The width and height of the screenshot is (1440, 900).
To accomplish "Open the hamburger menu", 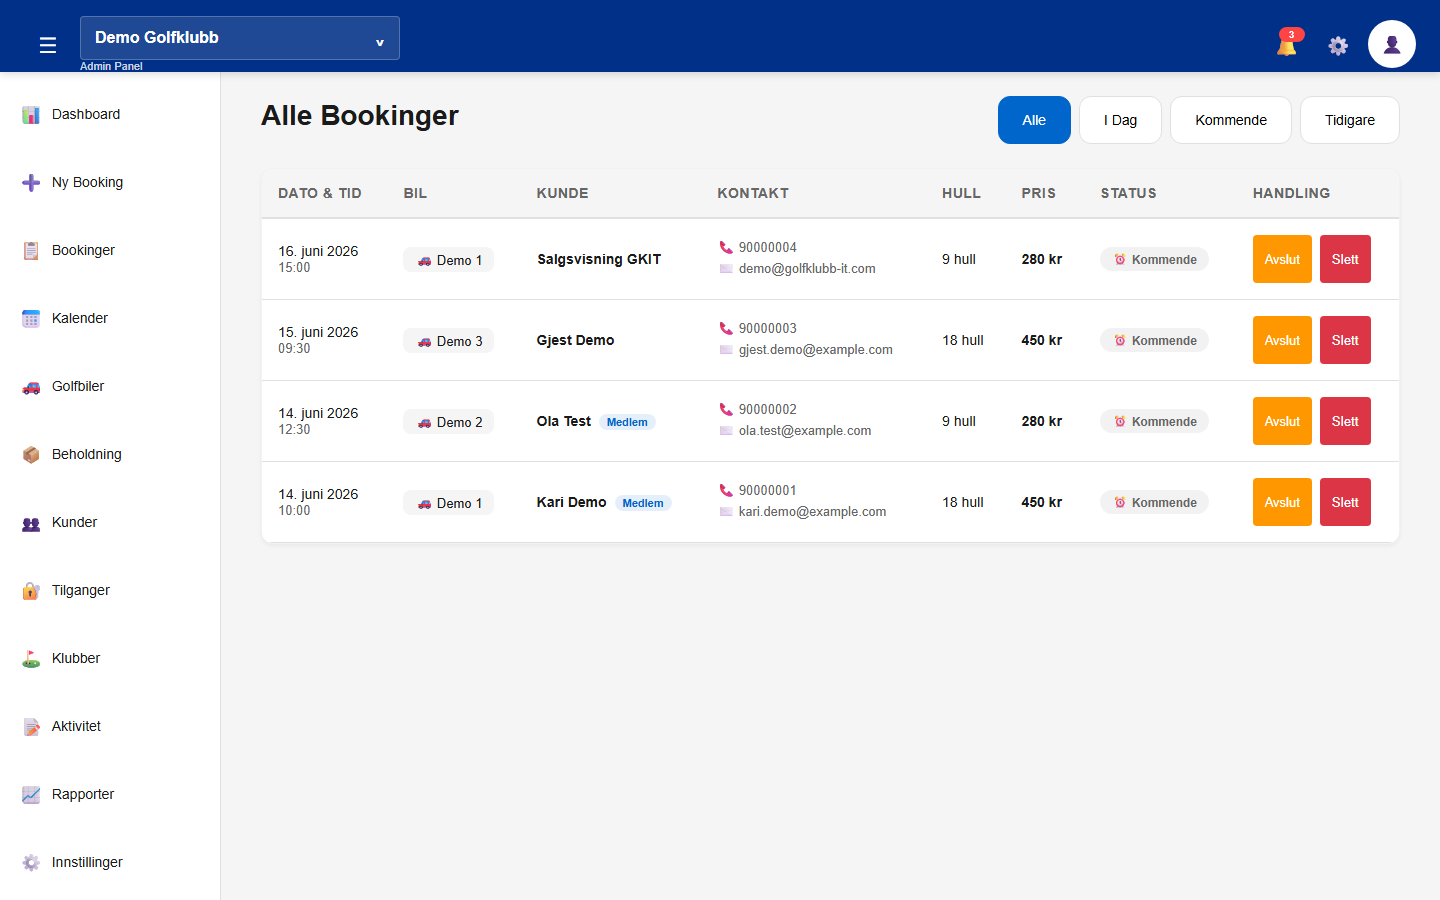I will coord(47,45).
